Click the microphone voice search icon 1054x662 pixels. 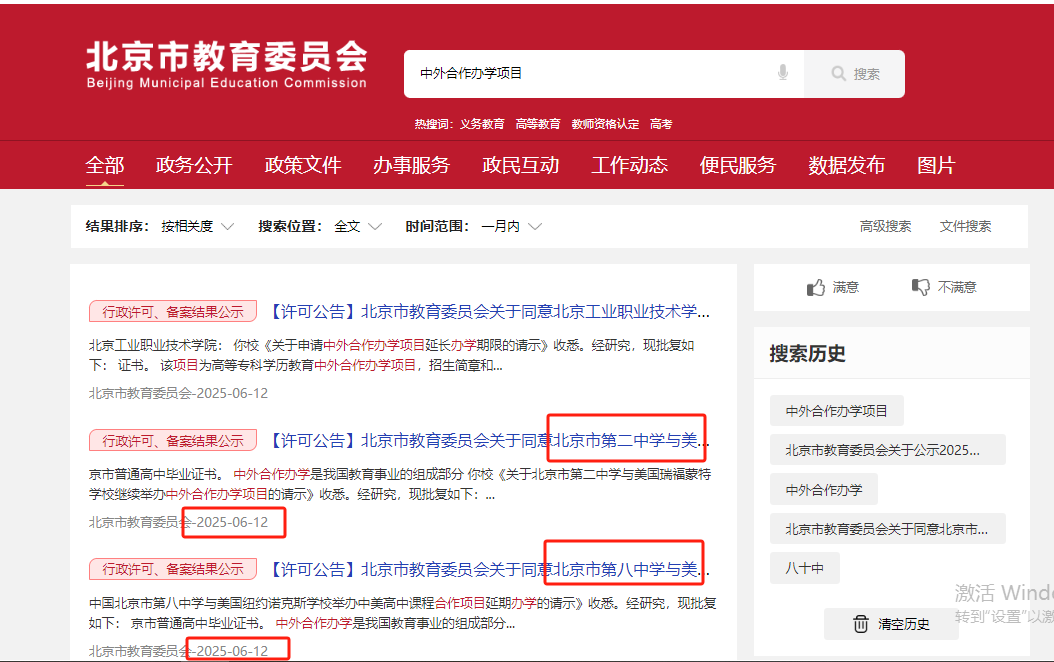pyautogui.click(x=782, y=73)
